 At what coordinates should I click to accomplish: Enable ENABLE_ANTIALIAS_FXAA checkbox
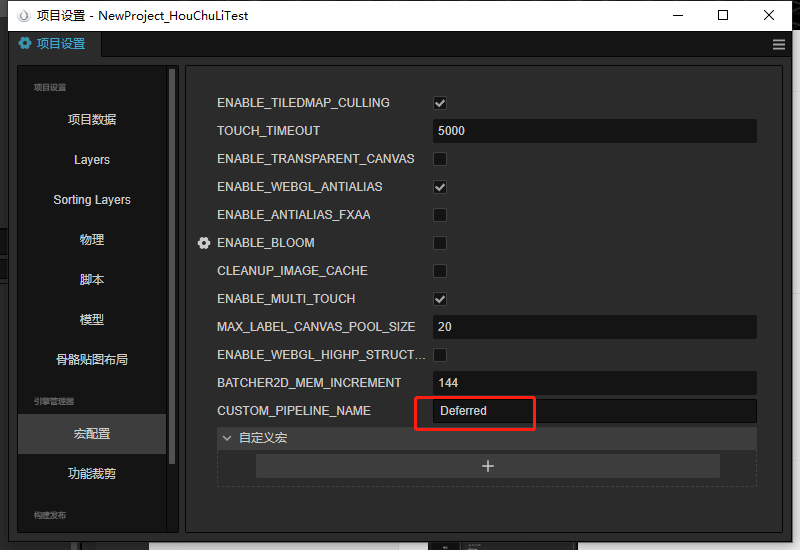[x=440, y=215]
